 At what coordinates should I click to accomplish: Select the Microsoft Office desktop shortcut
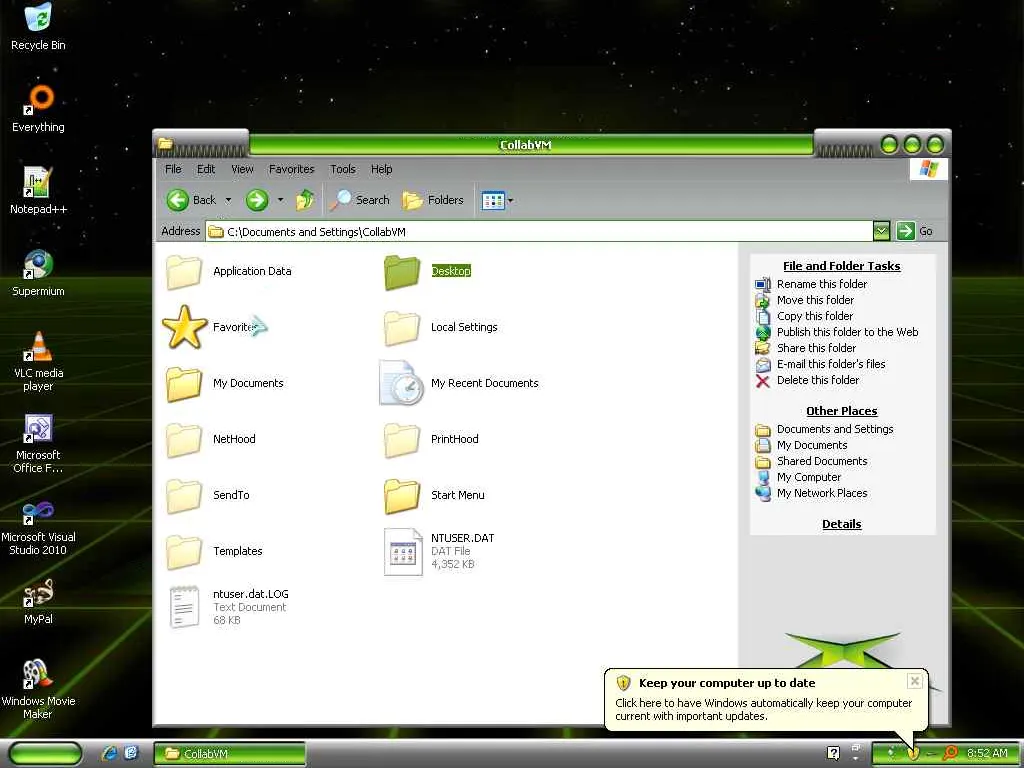(38, 443)
